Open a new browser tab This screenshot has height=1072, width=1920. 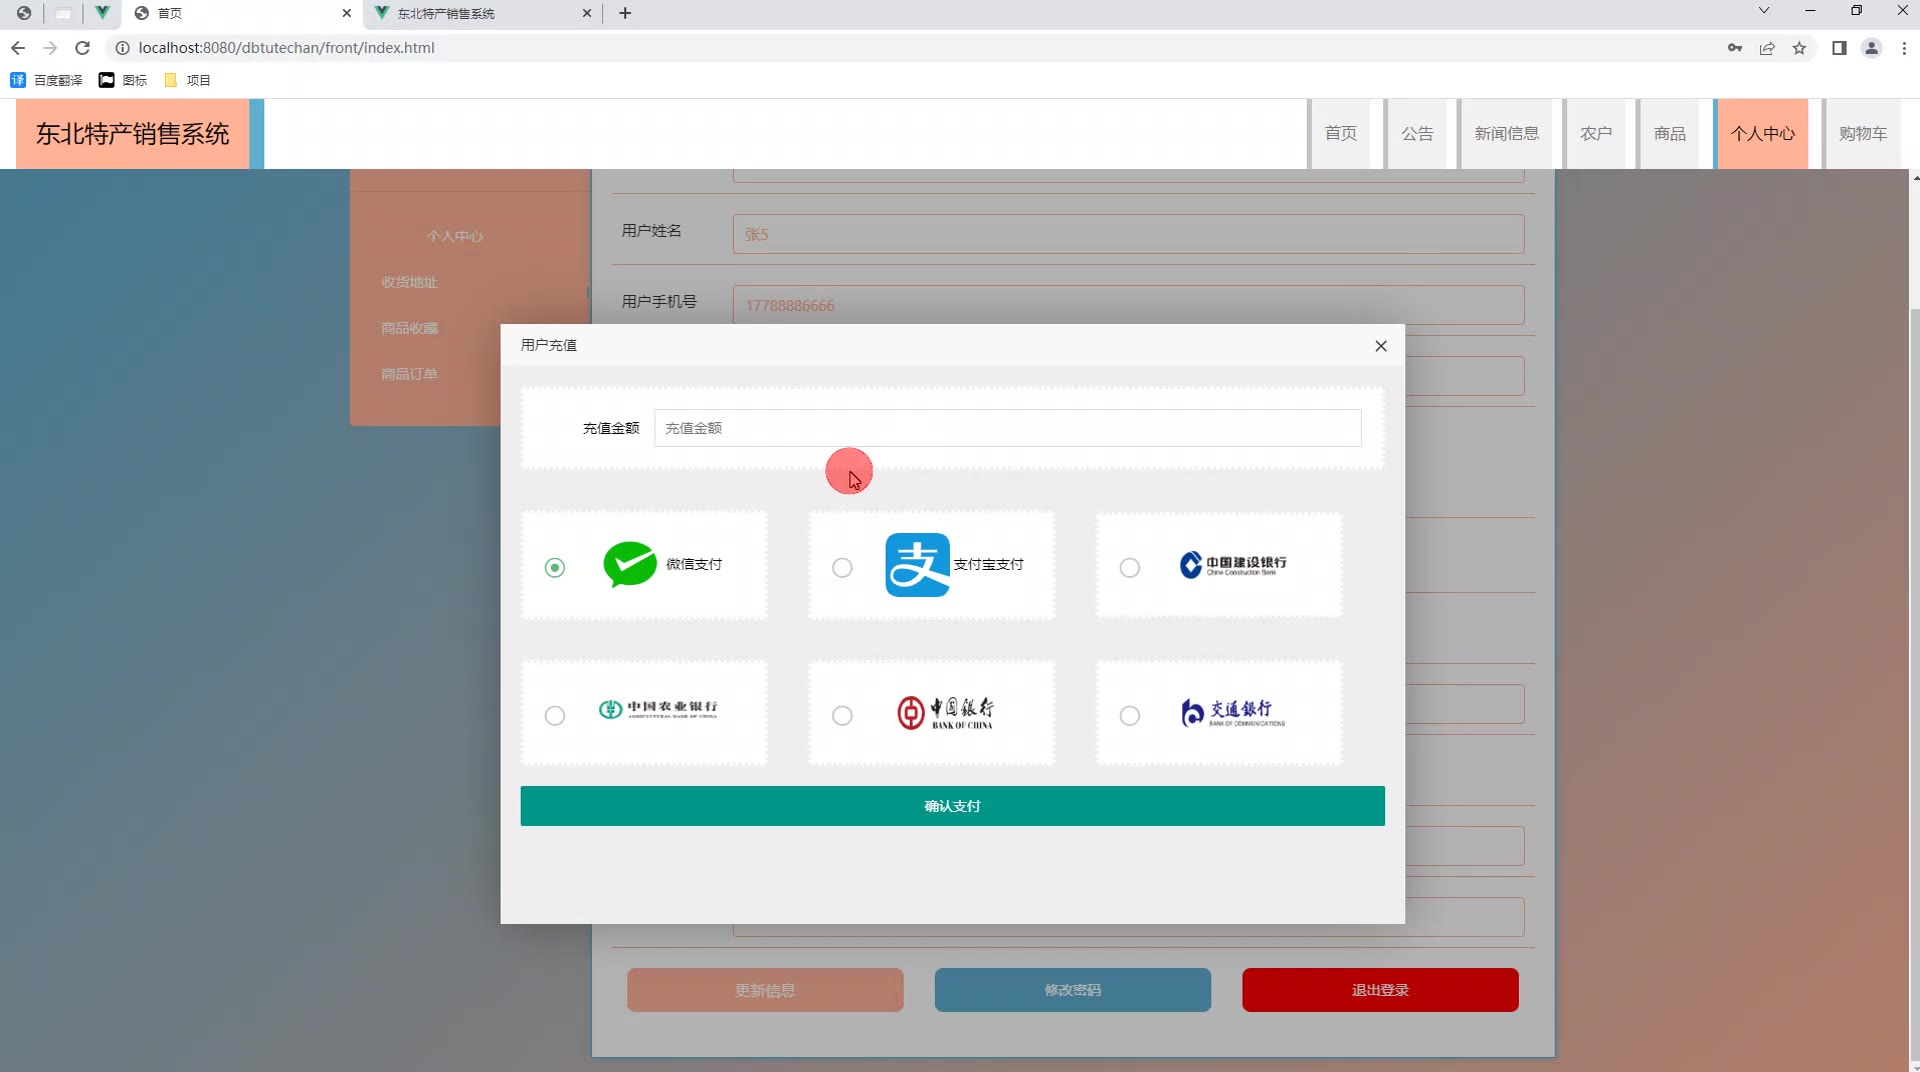[625, 13]
